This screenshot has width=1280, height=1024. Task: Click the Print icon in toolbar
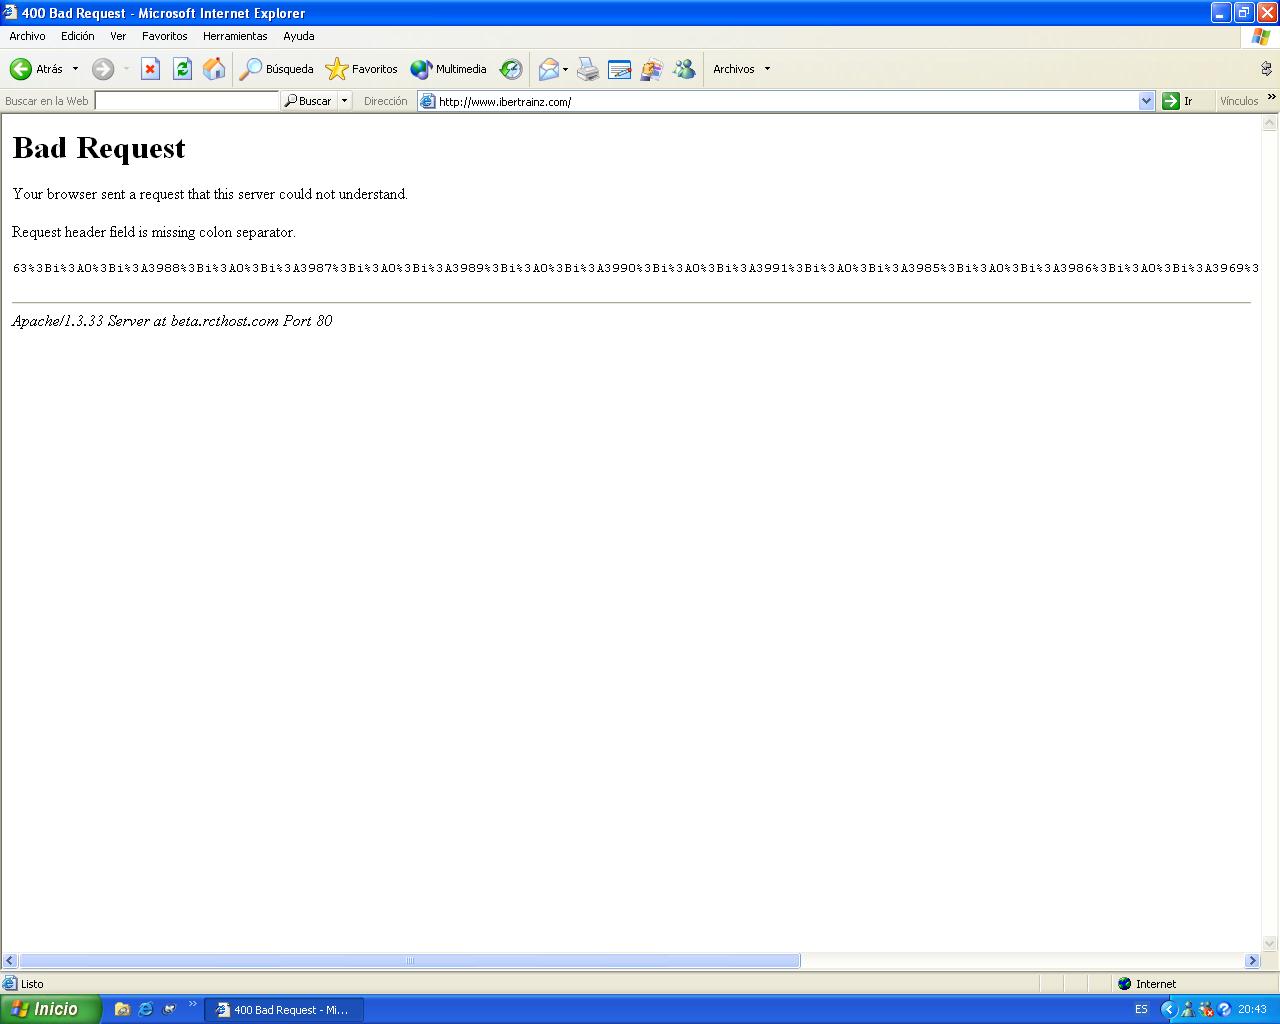tap(588, 69)
